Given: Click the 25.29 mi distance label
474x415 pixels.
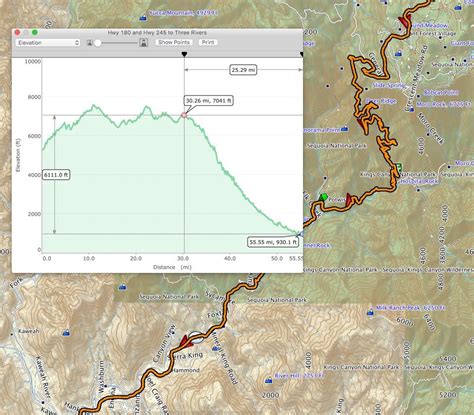Looking at the screenshot, I should tap(243, 70).
